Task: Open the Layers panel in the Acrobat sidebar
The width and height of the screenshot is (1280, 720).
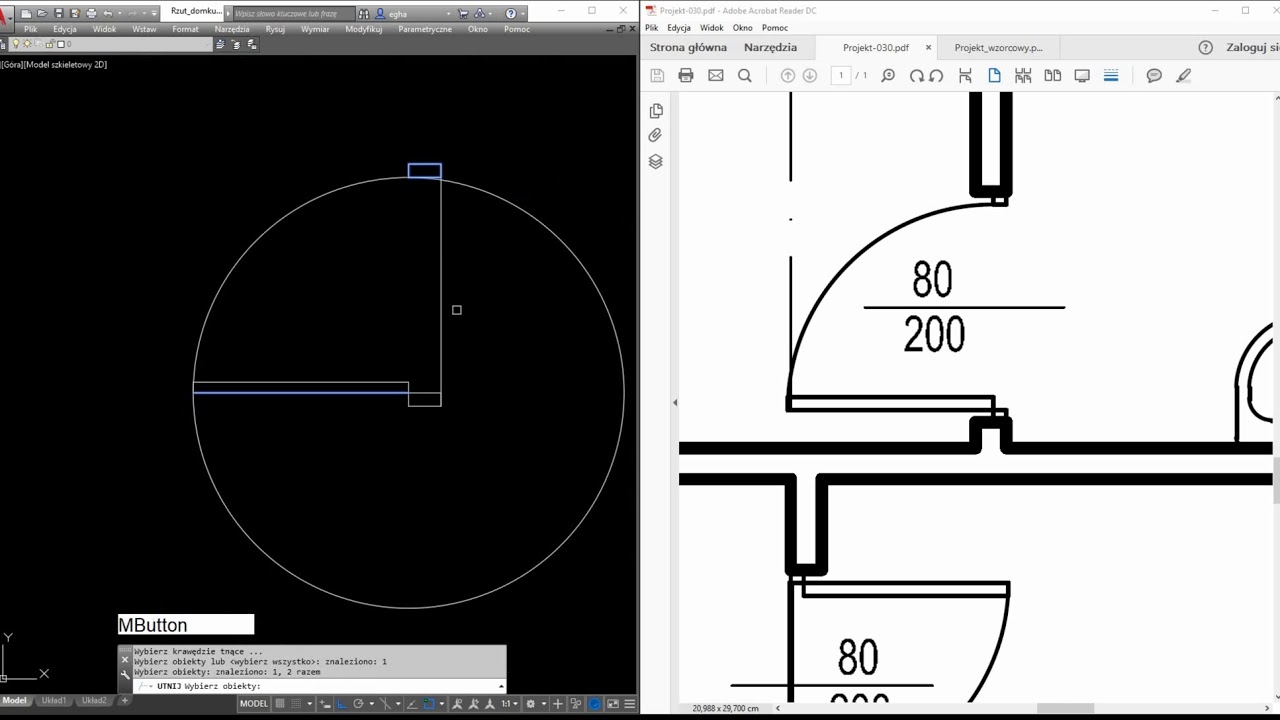Action: [x=656, y=161]
